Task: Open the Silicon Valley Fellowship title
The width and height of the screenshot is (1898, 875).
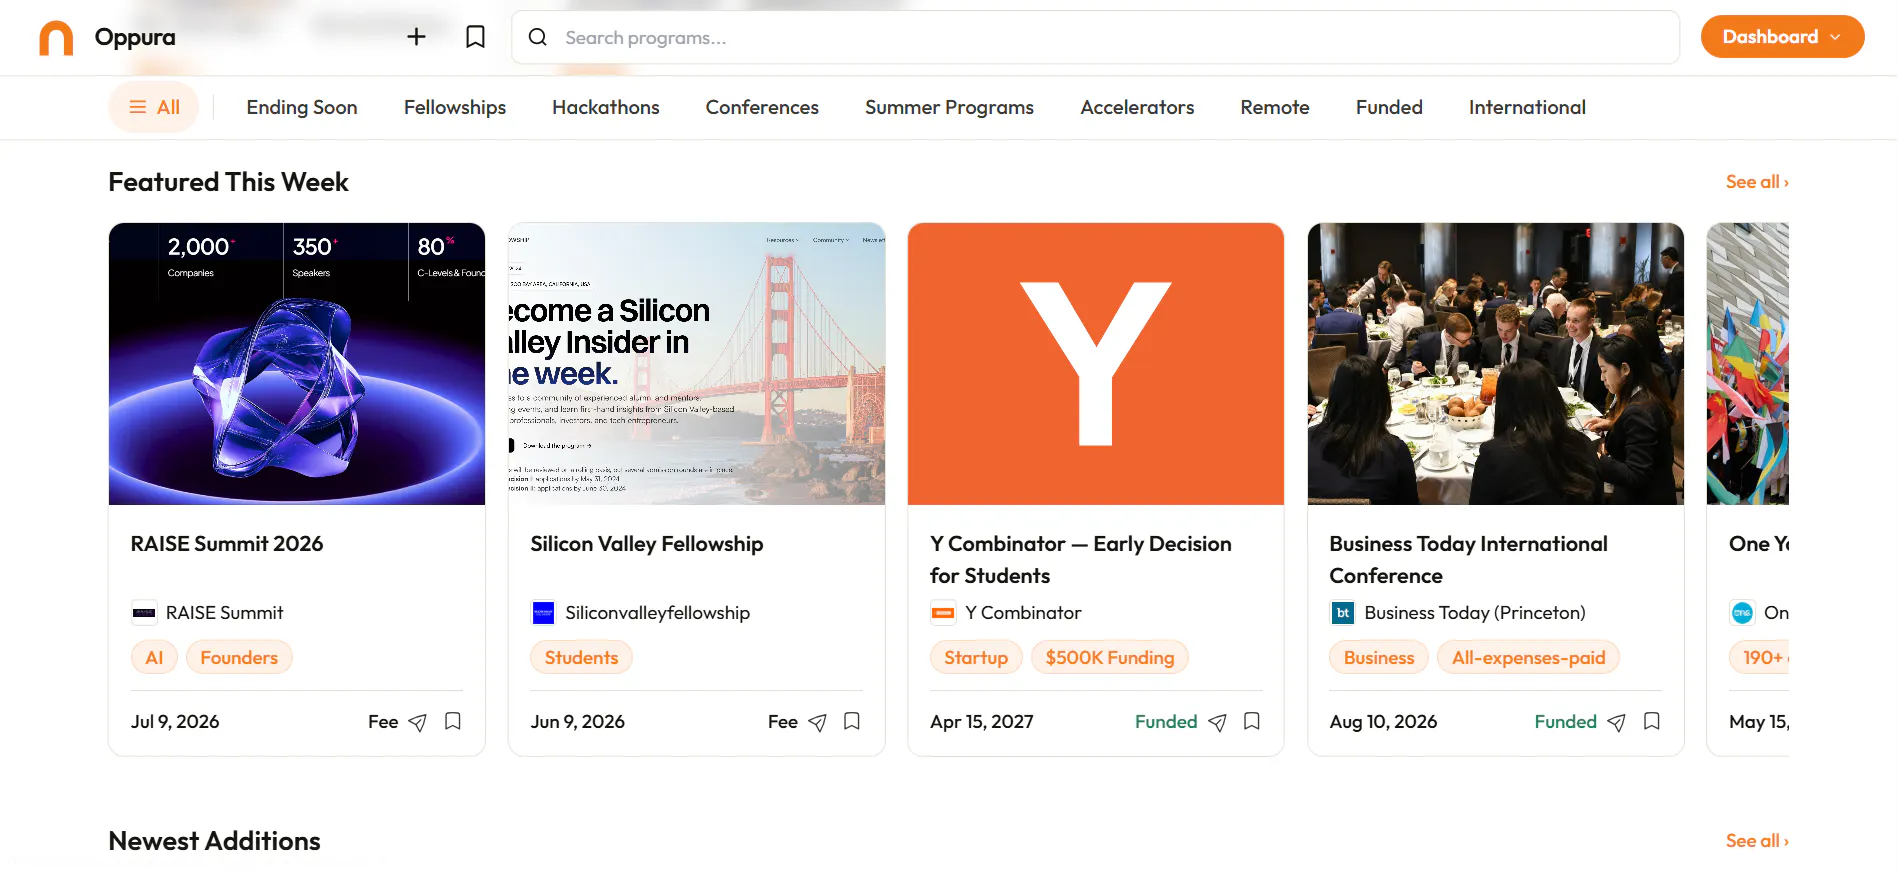Action: click(x=647, y=544)
